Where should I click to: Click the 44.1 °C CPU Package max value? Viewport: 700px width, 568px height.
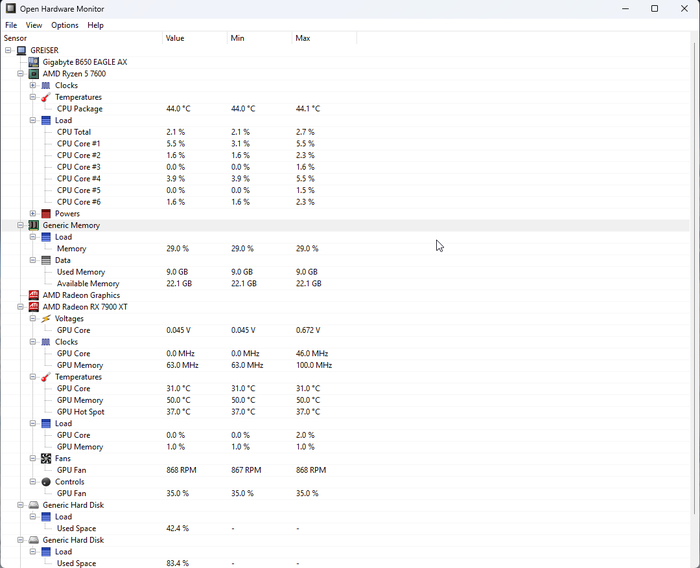pyautogui.click(x=308, y=109)
